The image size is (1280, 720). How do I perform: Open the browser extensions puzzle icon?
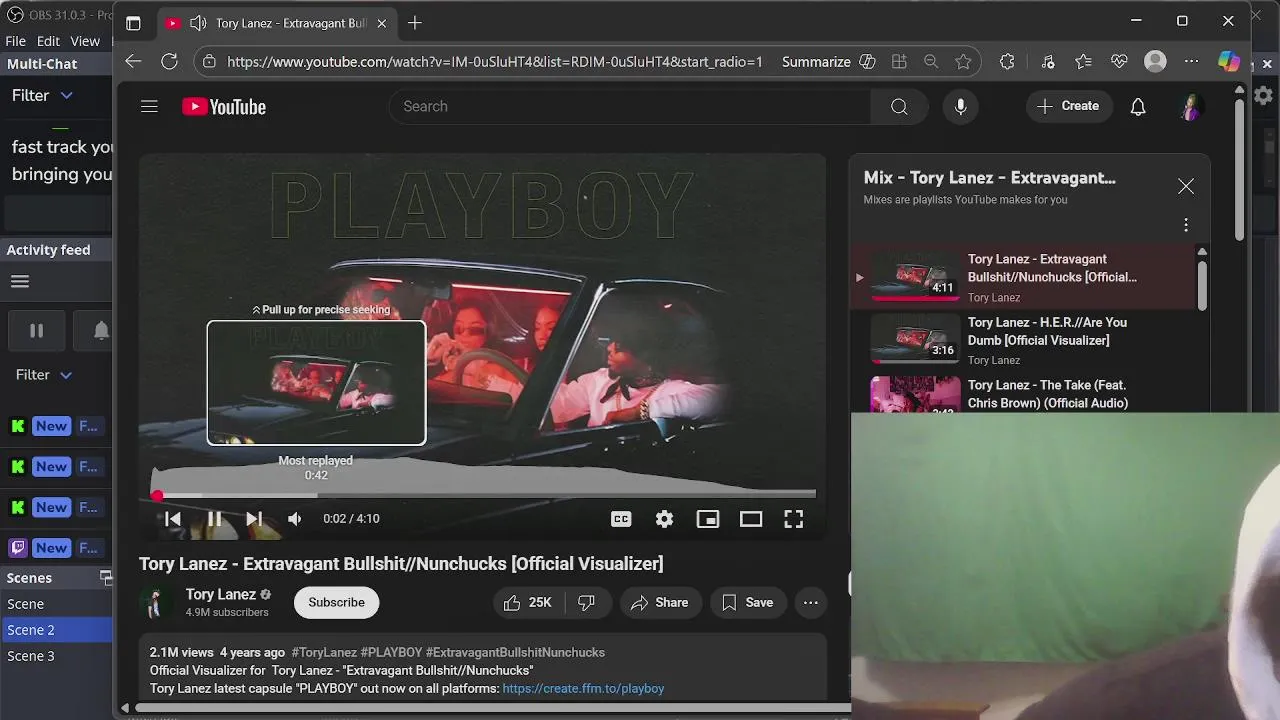[x=1007, y=62]
